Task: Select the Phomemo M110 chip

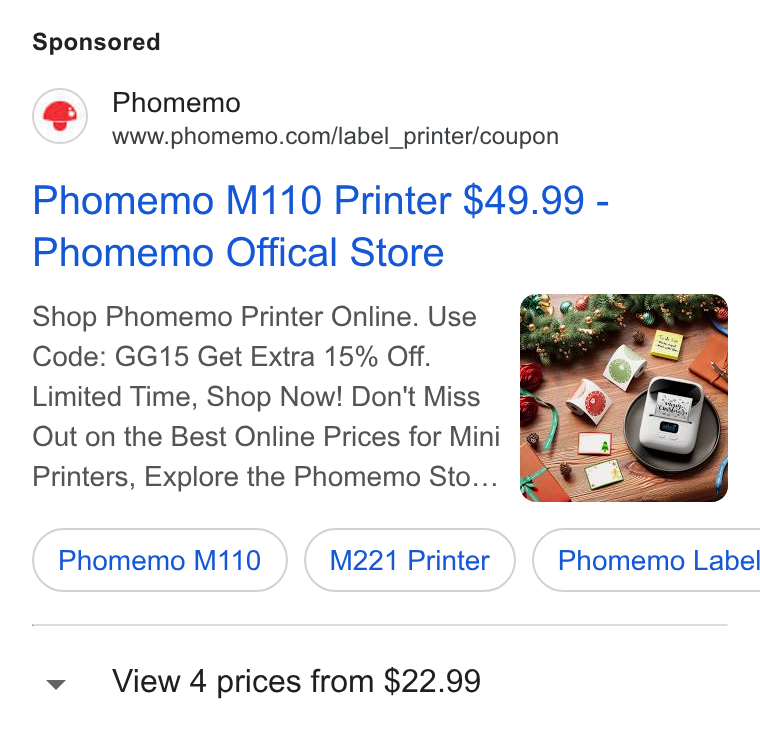Action: tap(159, 560)
